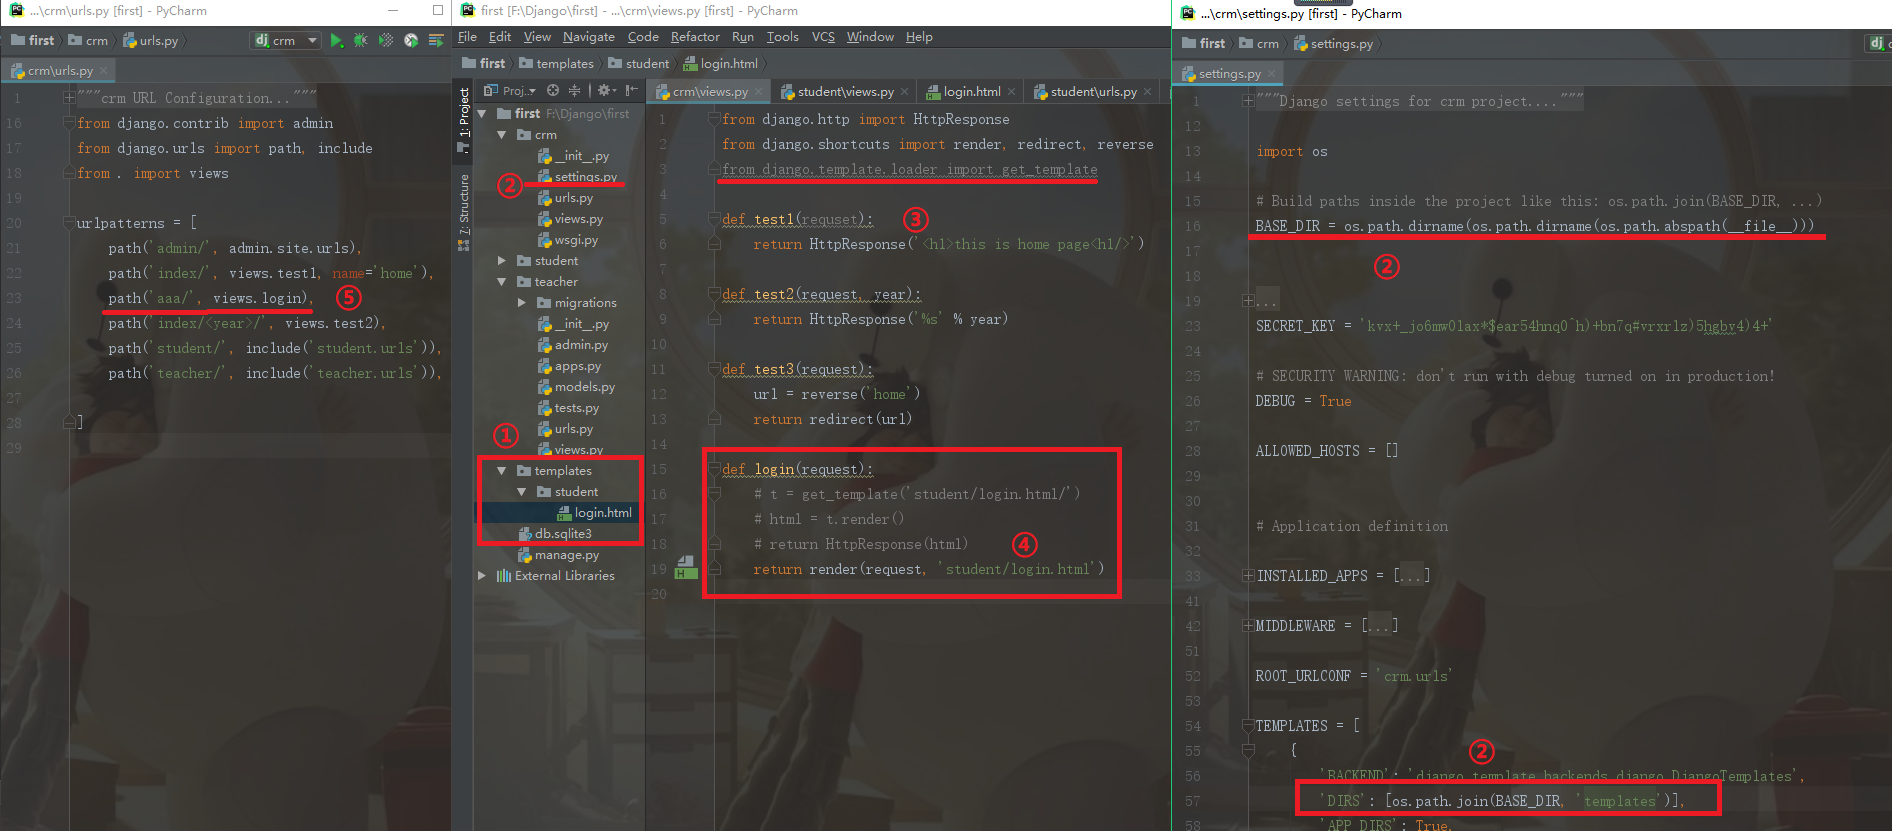The height and width of the screenshot is (831, 1892).
Task: Select tests.py in project tree
Action: [x=568, y=408]
